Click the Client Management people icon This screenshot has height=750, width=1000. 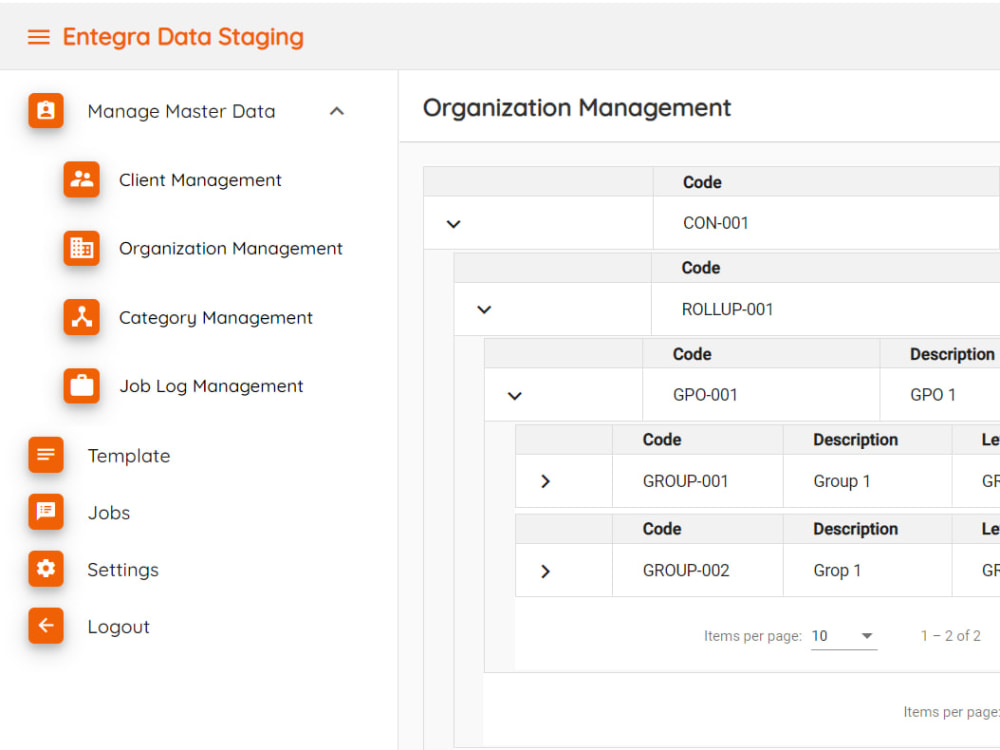[82, 179]
